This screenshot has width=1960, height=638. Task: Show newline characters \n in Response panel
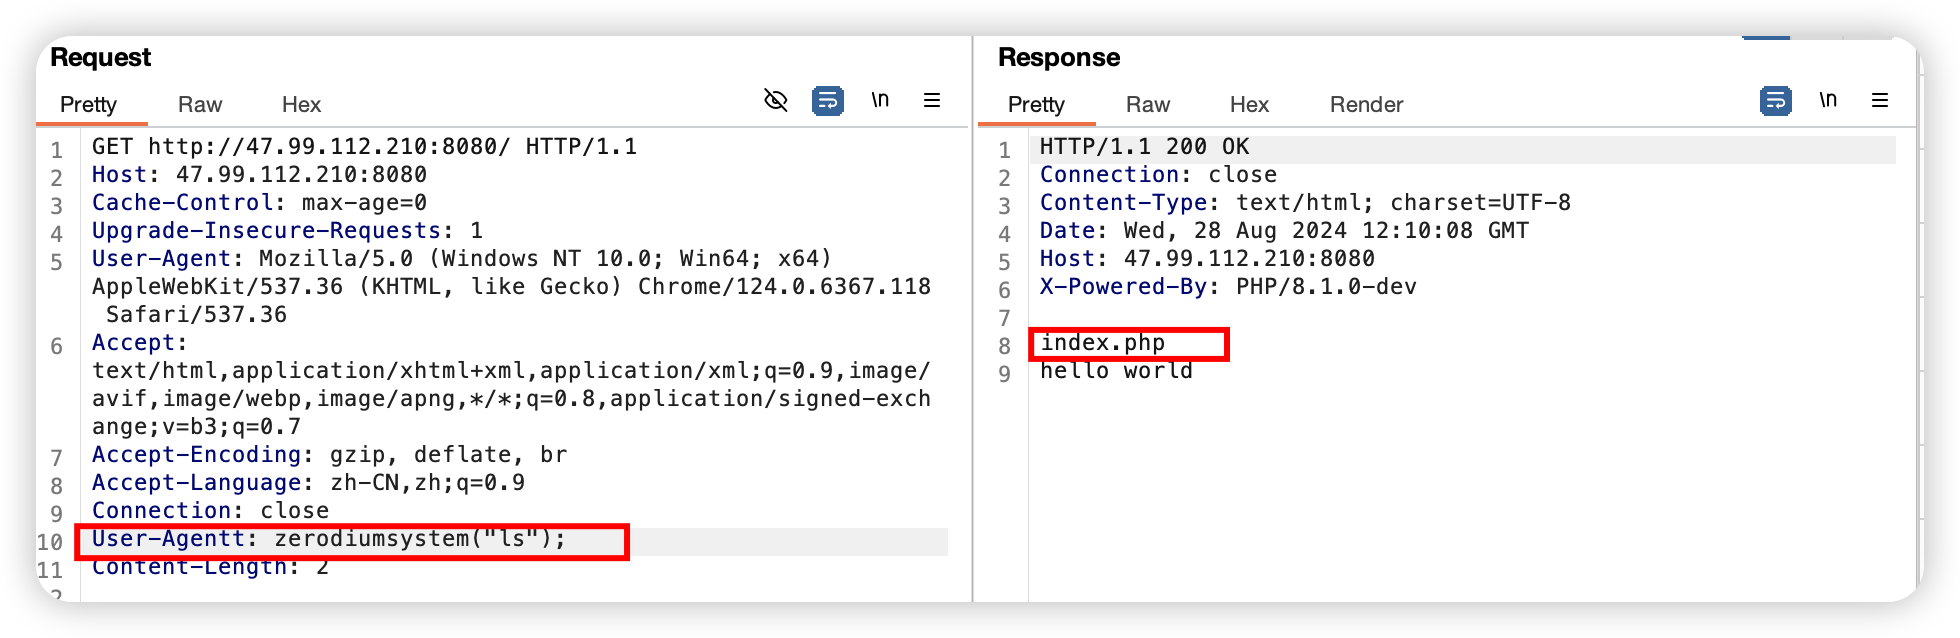tap(1828, 100)
